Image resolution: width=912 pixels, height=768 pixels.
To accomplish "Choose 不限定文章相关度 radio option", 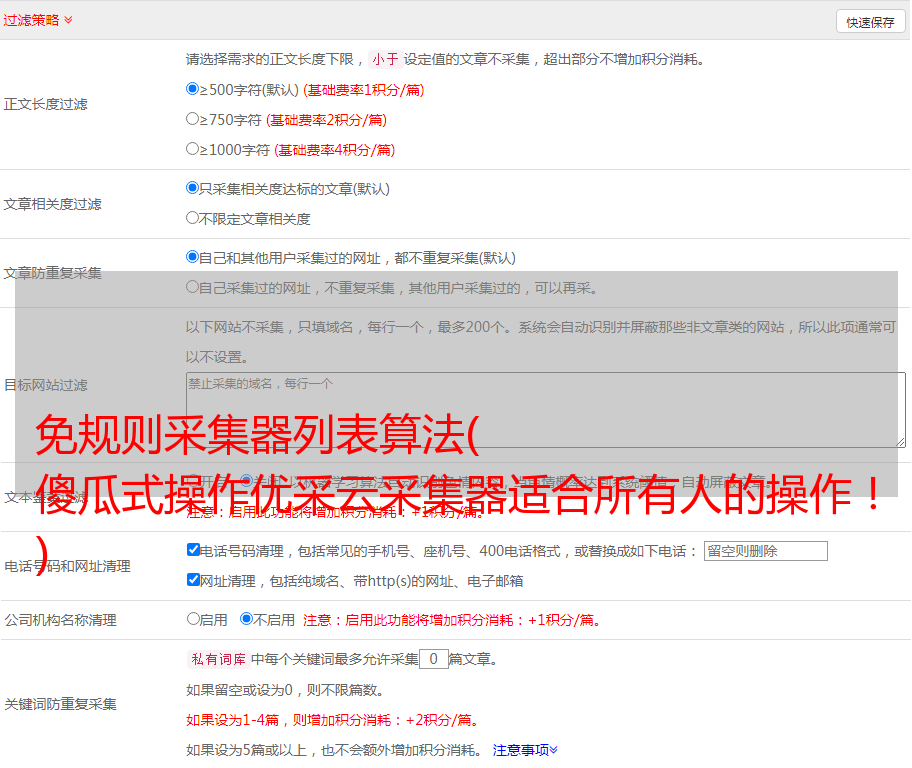I will [193, 218].
